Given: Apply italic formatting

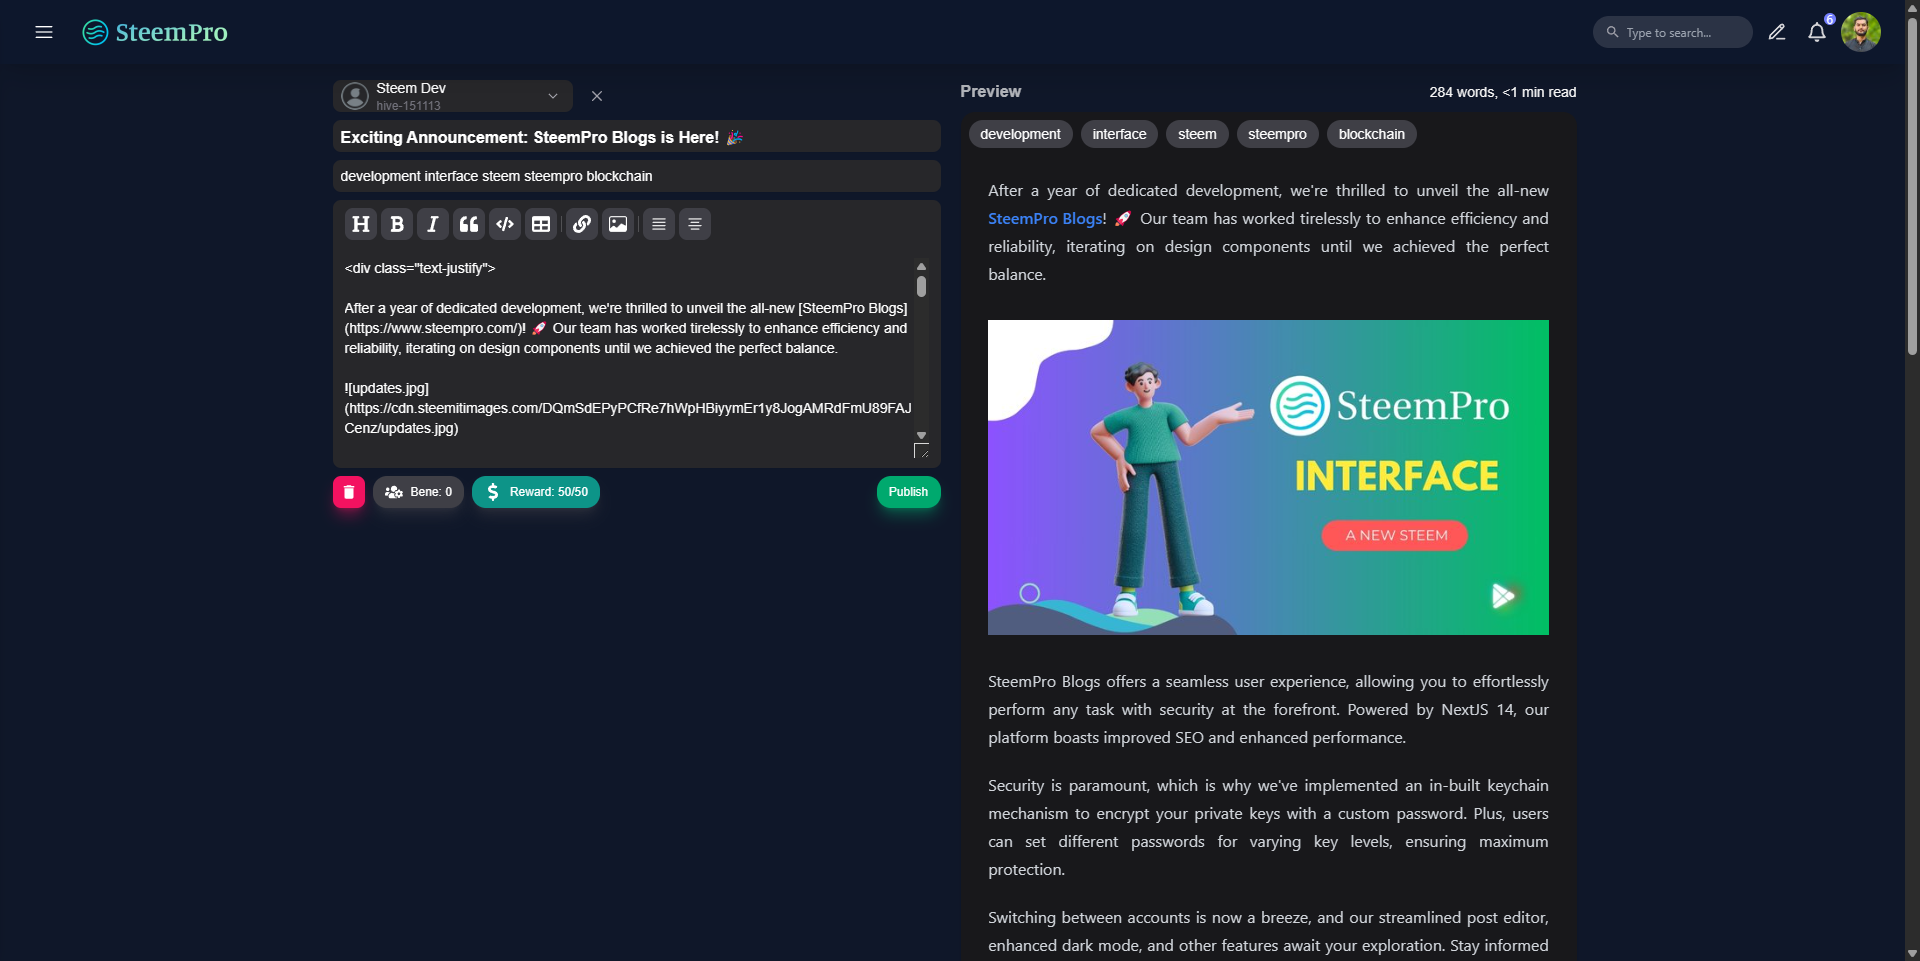Looking at the screenshot, I should (433, 224).
